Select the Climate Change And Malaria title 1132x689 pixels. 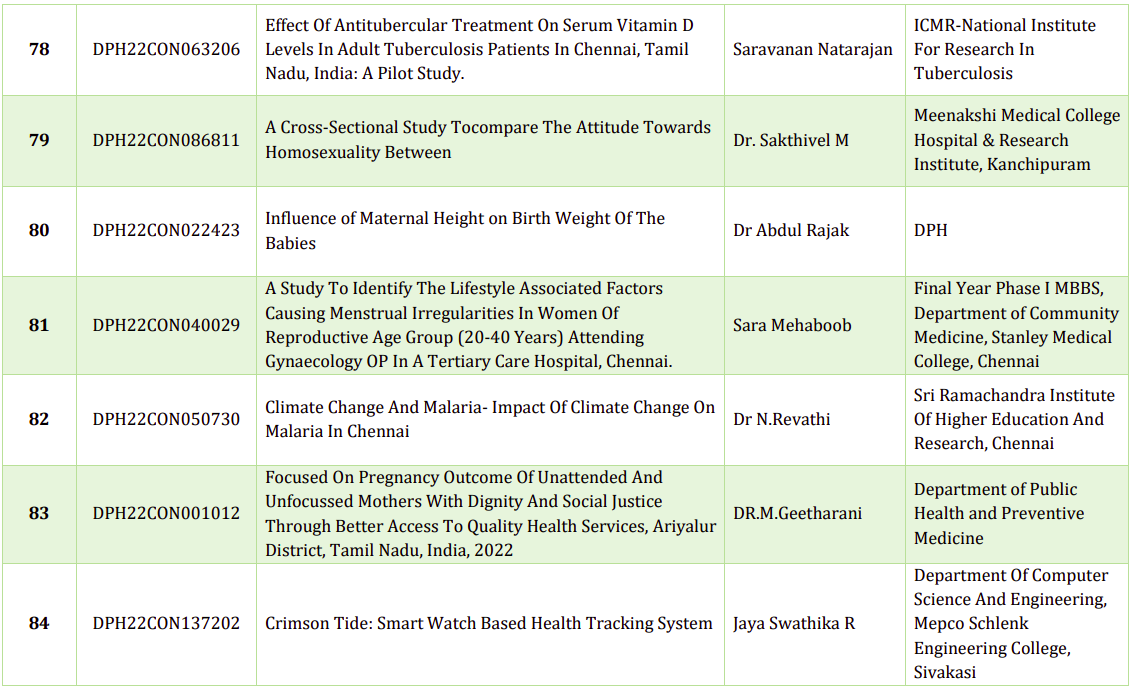coord(489,419)
